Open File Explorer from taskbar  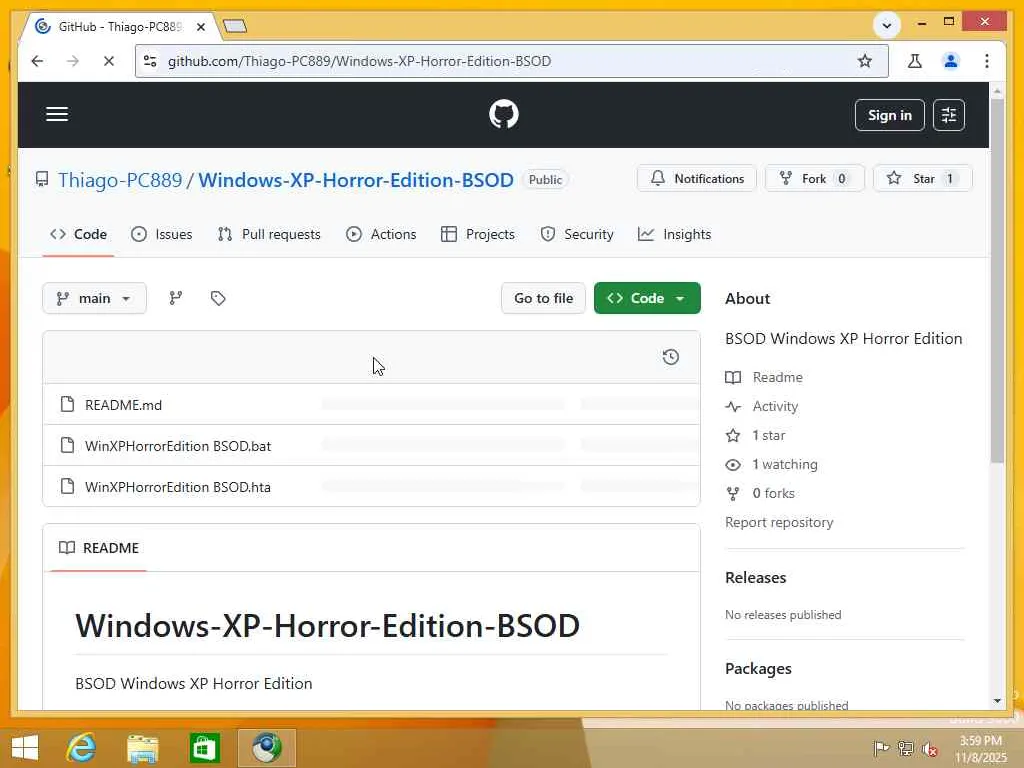point(142,748)
